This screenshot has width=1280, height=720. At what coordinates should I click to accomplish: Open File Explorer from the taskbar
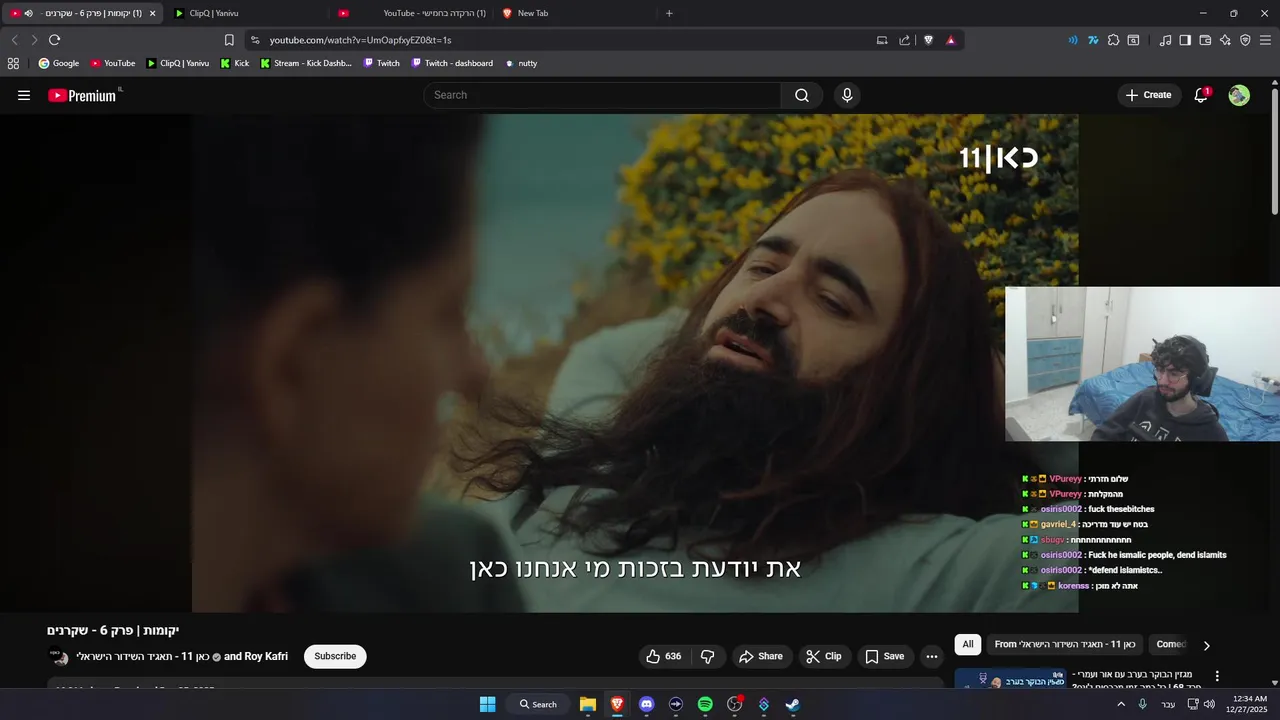[588, 704]
